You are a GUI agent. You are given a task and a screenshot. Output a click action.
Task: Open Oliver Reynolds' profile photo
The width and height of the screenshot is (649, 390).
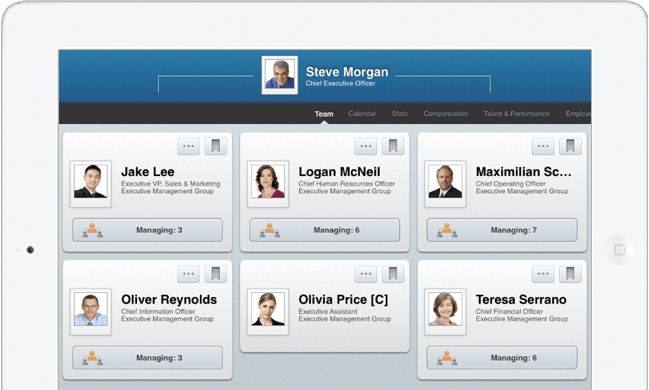(x=91, y=312)
